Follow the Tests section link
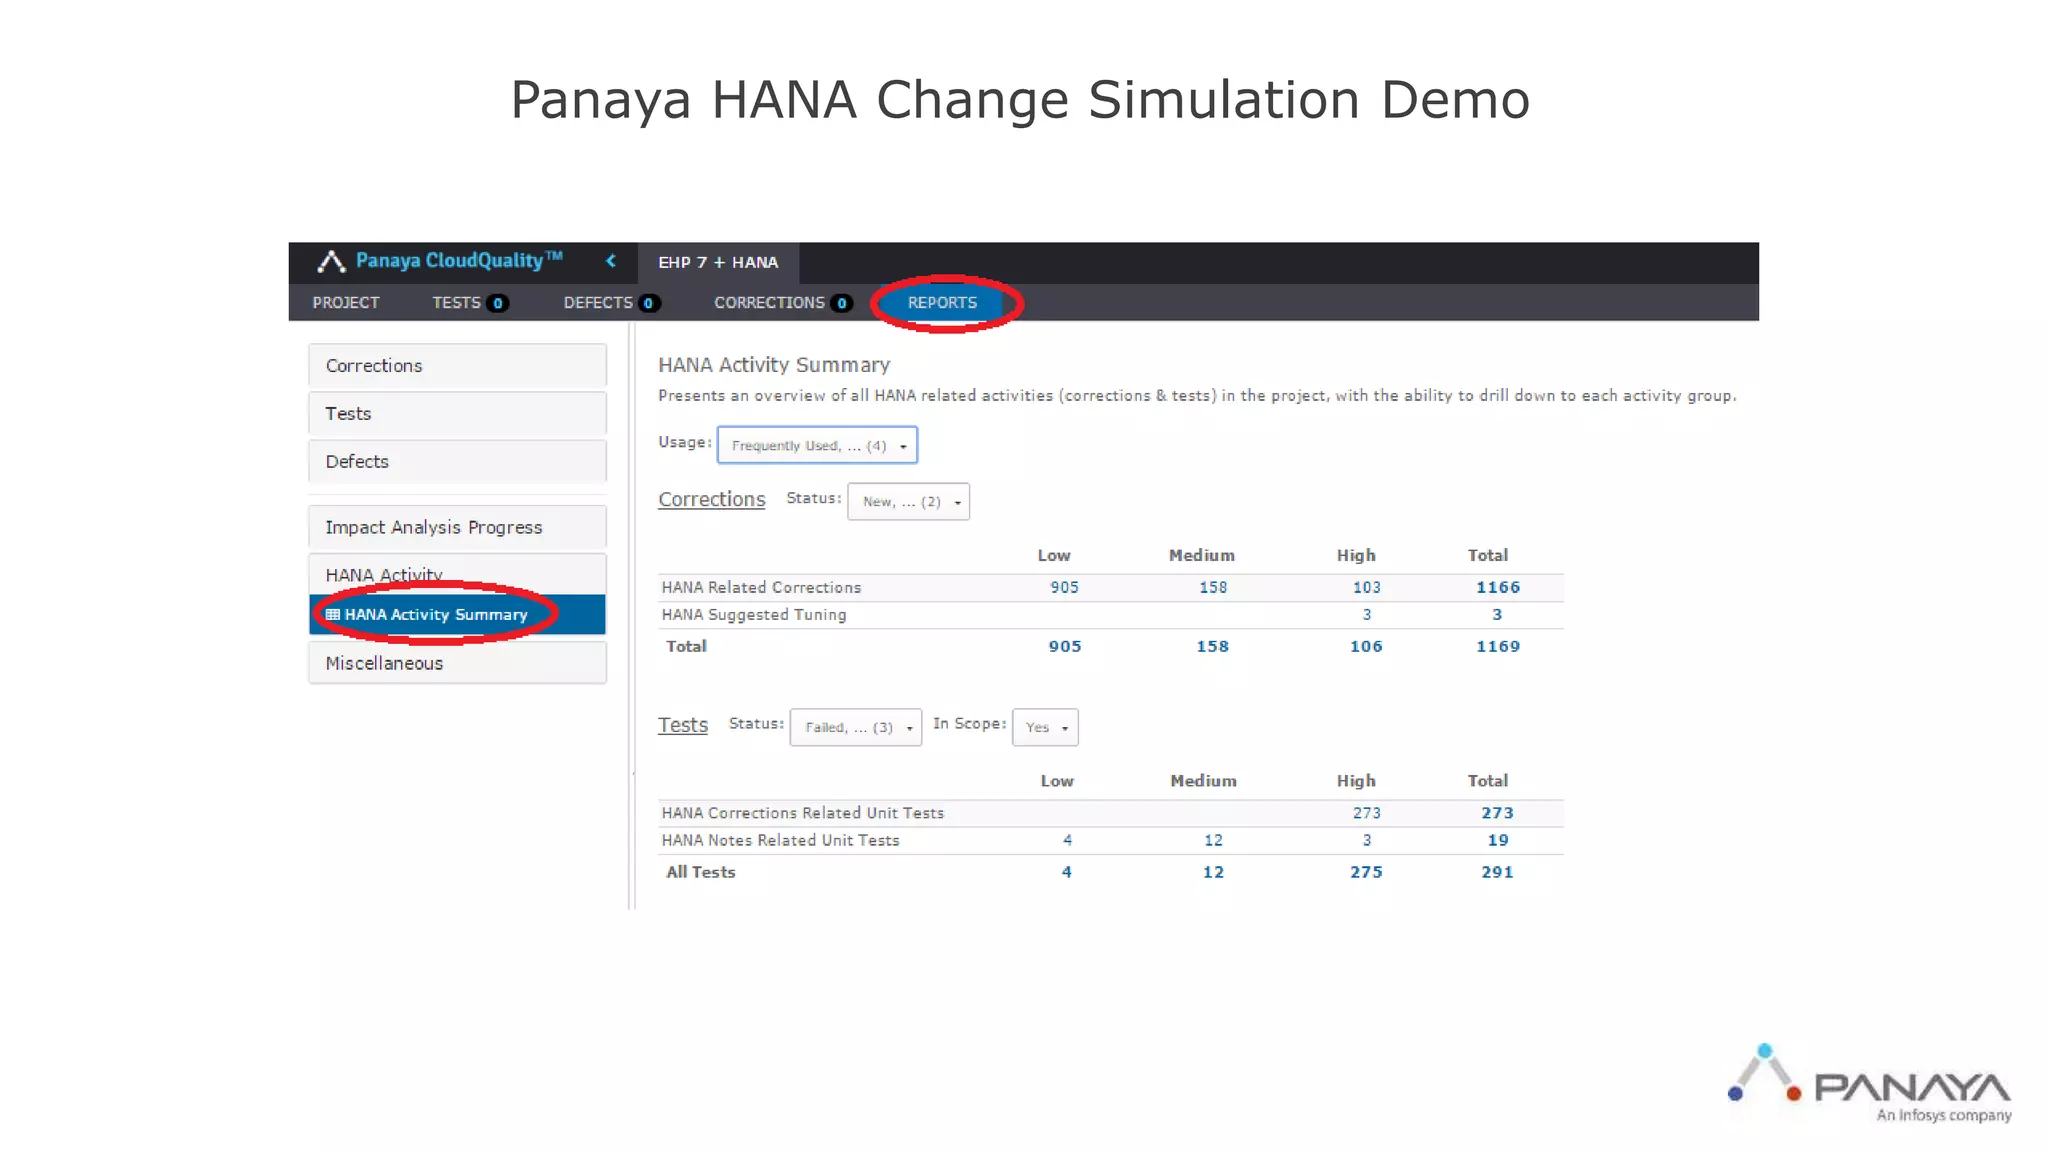The image size is (2048, 1152). (x=683, y=725)
